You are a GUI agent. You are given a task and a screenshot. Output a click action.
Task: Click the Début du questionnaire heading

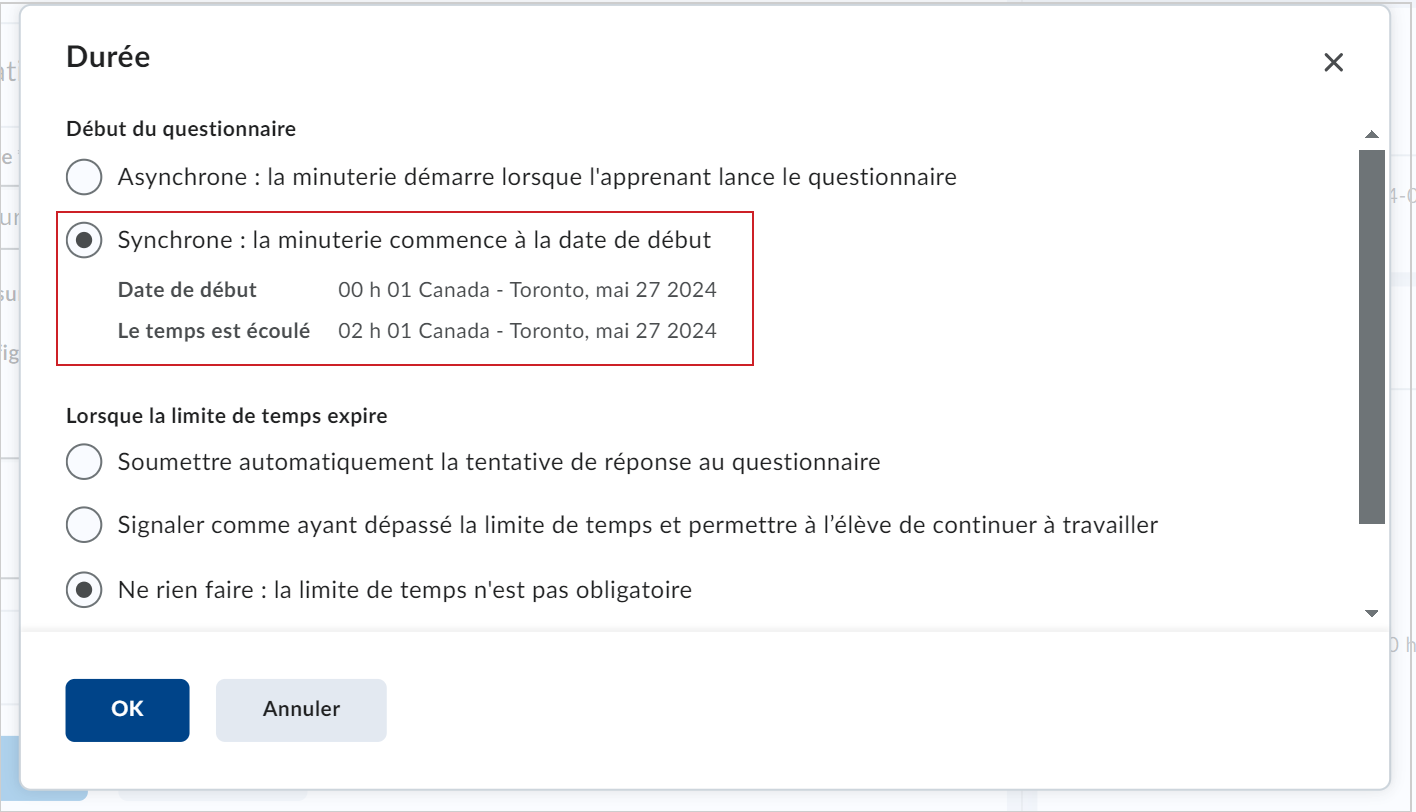[181, 129]
